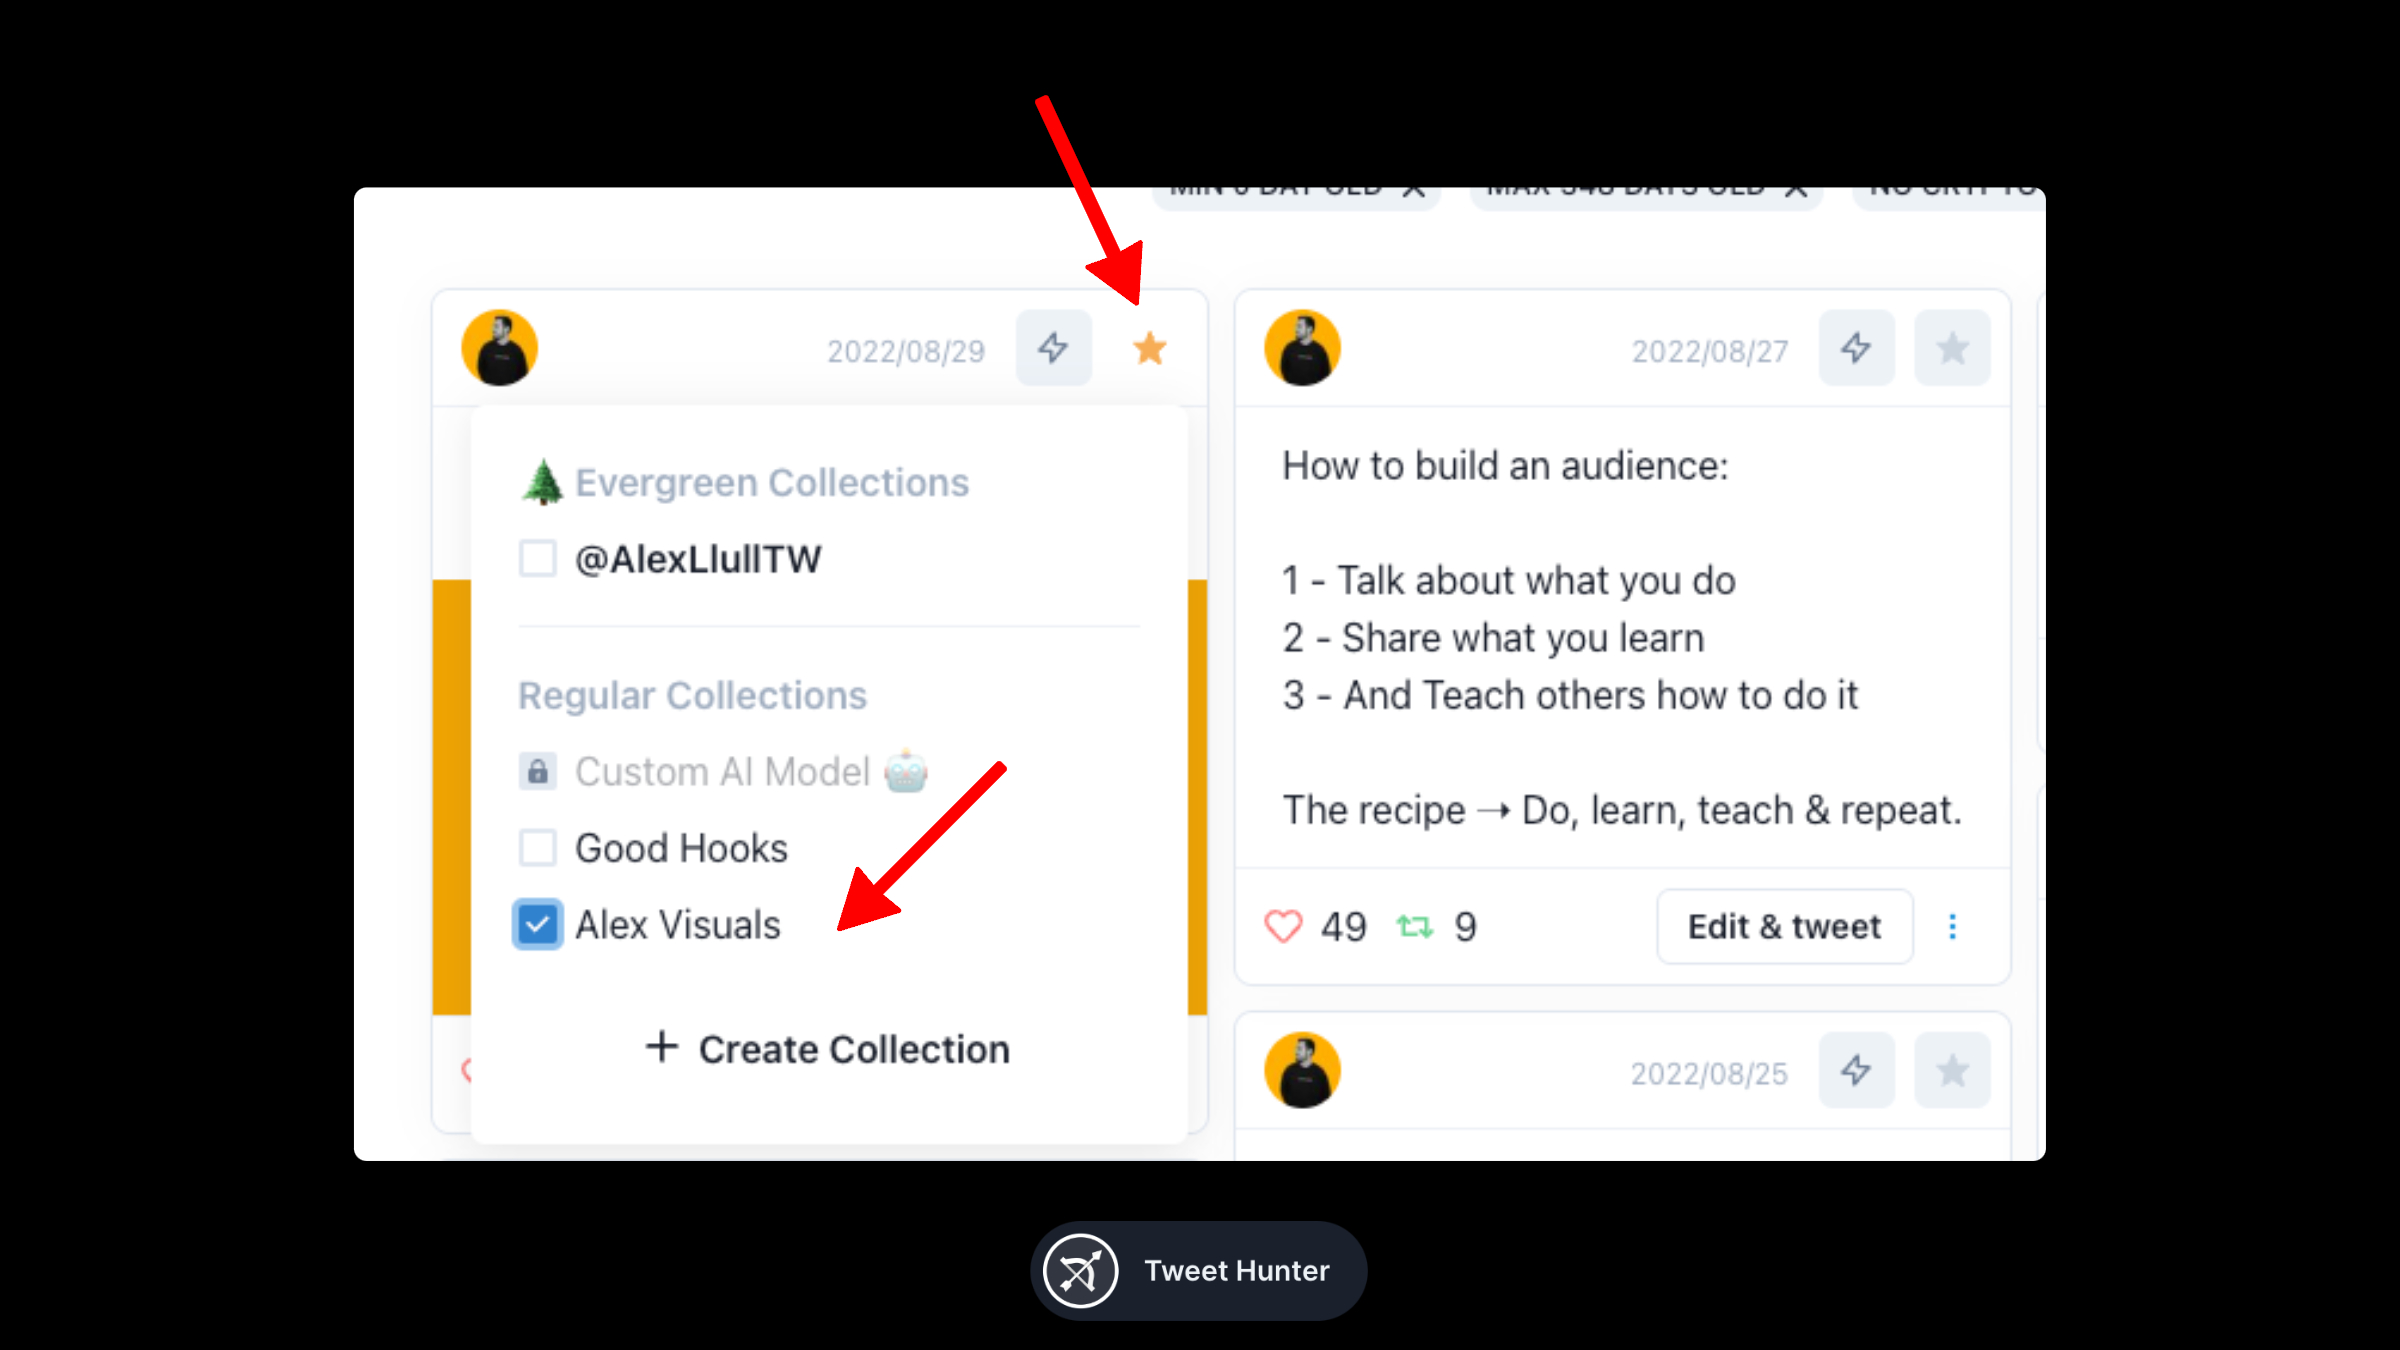Click profile avatar on 2022/08/27 tweet
Image resolution: width=2400 pixels, height=1350 pixels.
(1303, 349)
